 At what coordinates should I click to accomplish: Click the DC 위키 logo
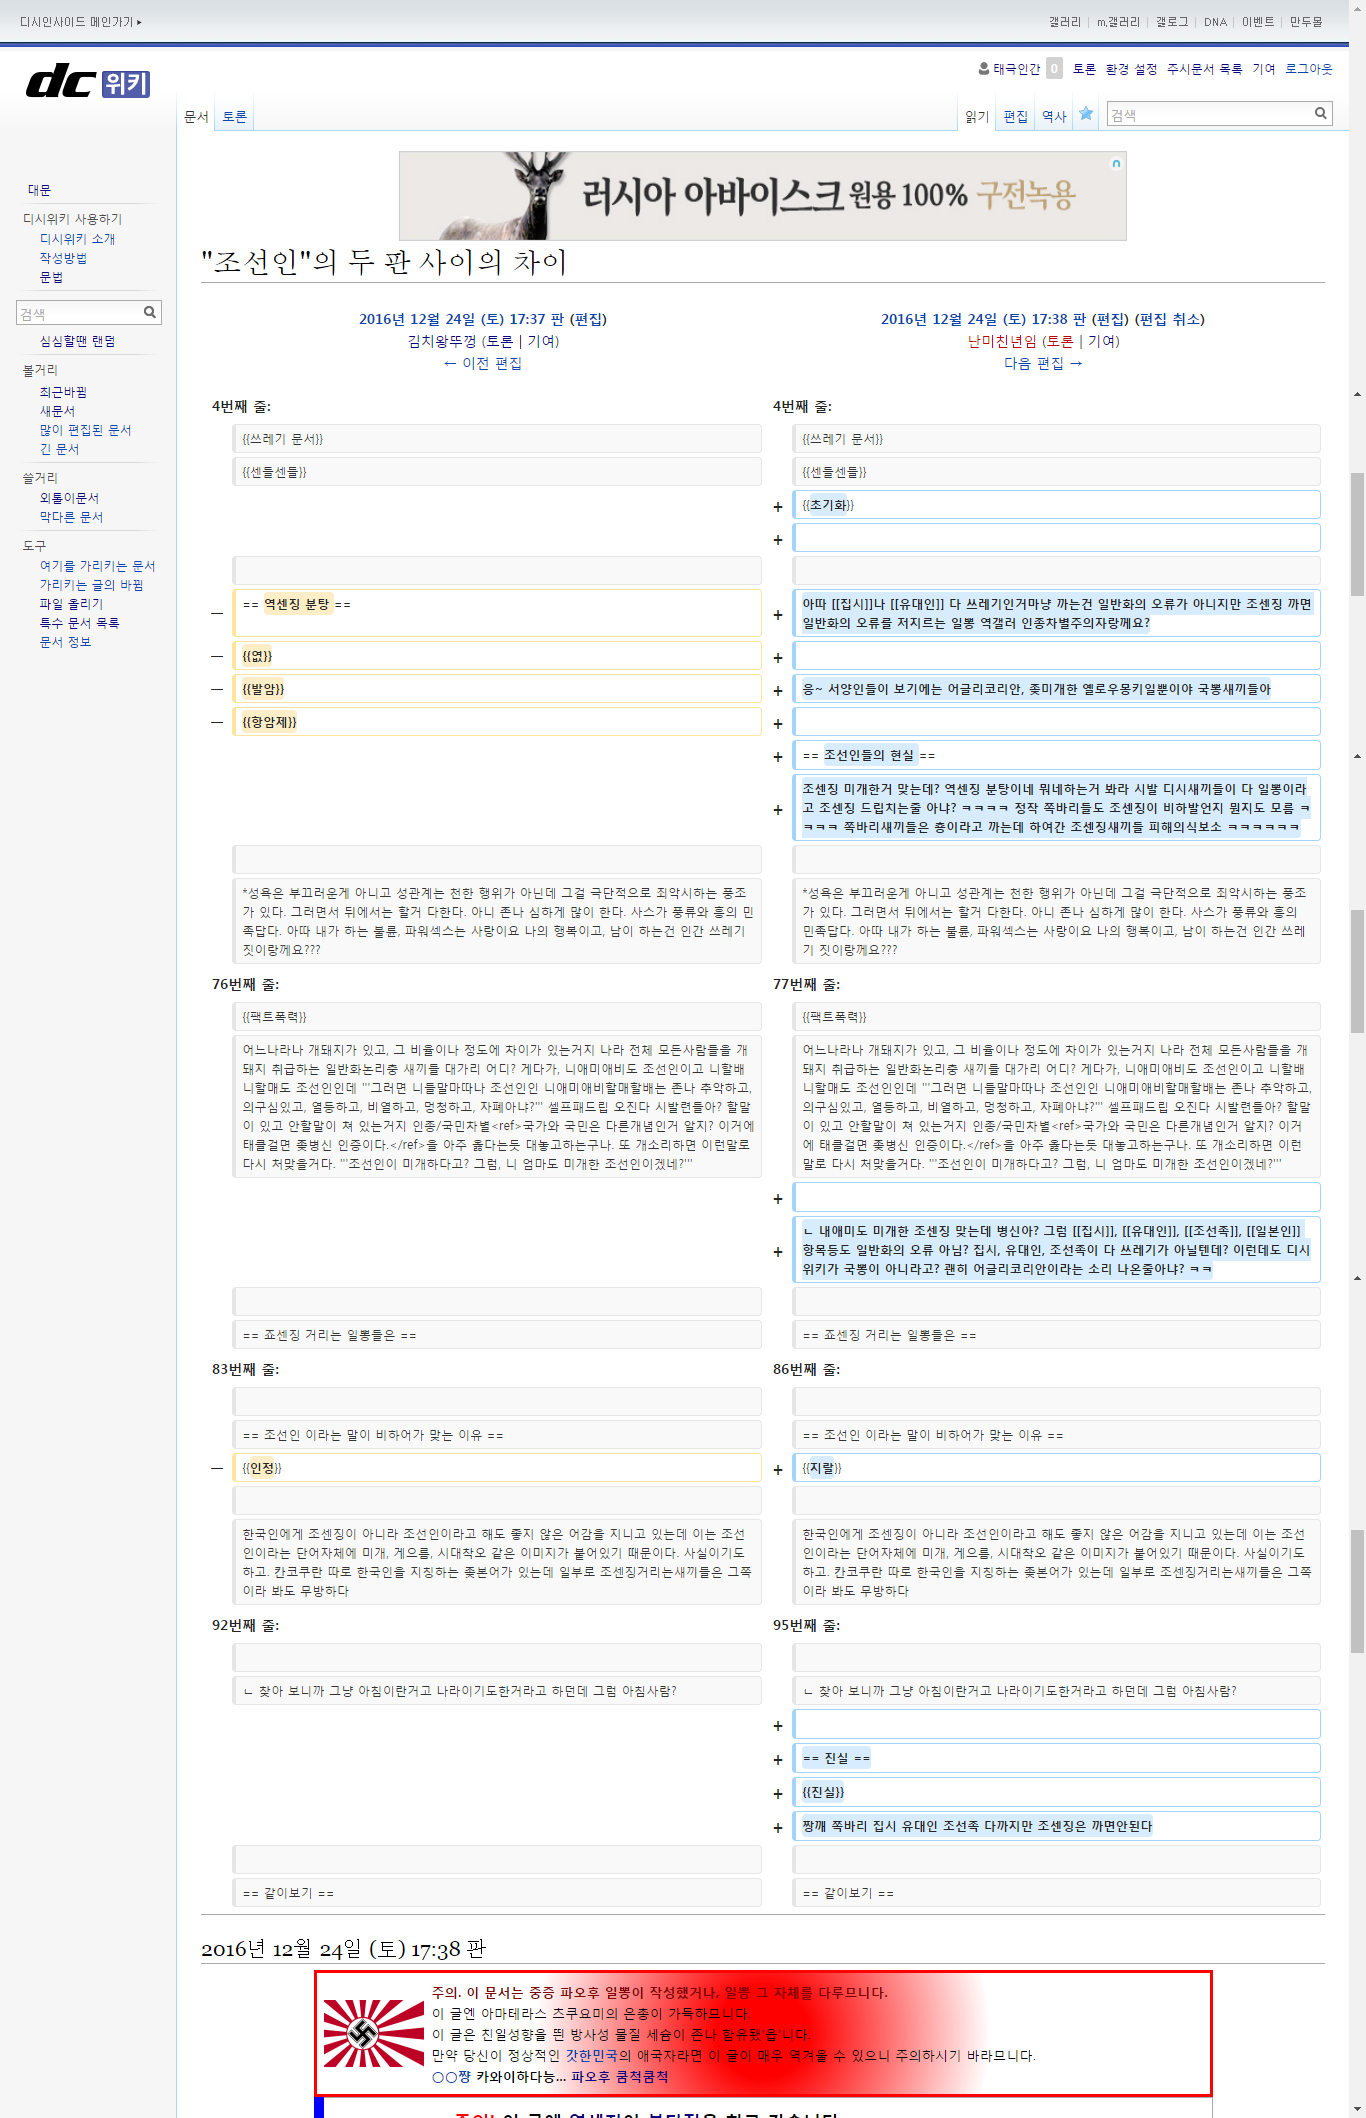(x=88, y=82)
